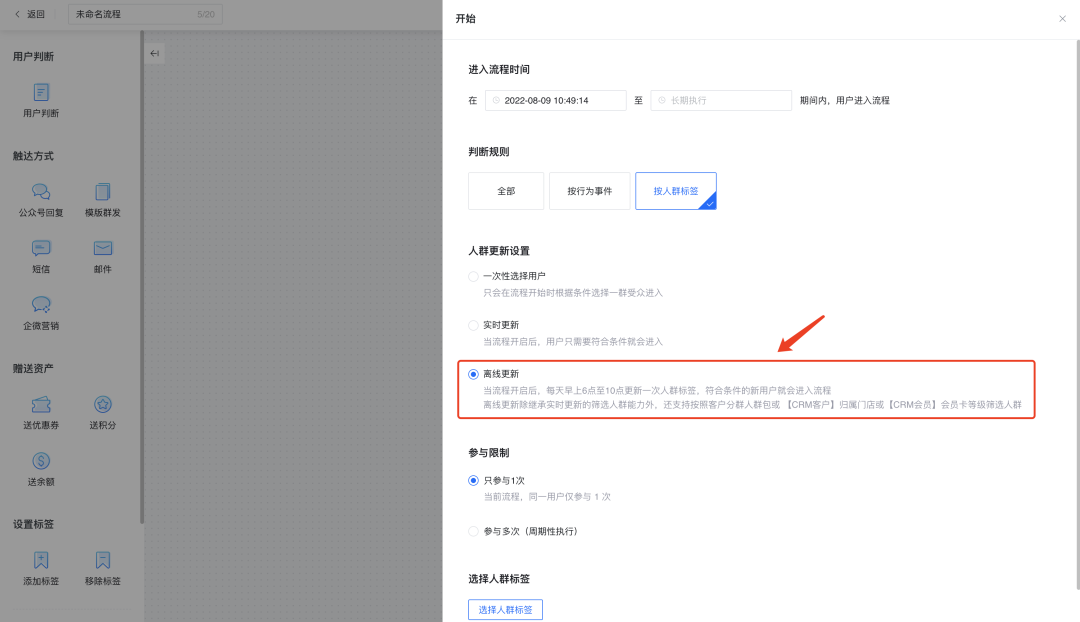The height and width of the screenshot is (622, 1080).
Task: Click the 参与限制 heading
Action: click(x=488, y=453)
